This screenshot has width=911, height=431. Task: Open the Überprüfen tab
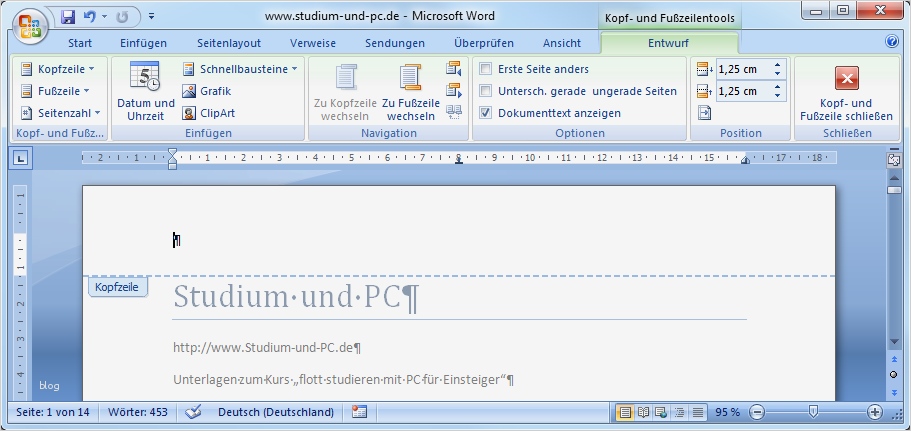pyautogui.click(x=484, y=43)
